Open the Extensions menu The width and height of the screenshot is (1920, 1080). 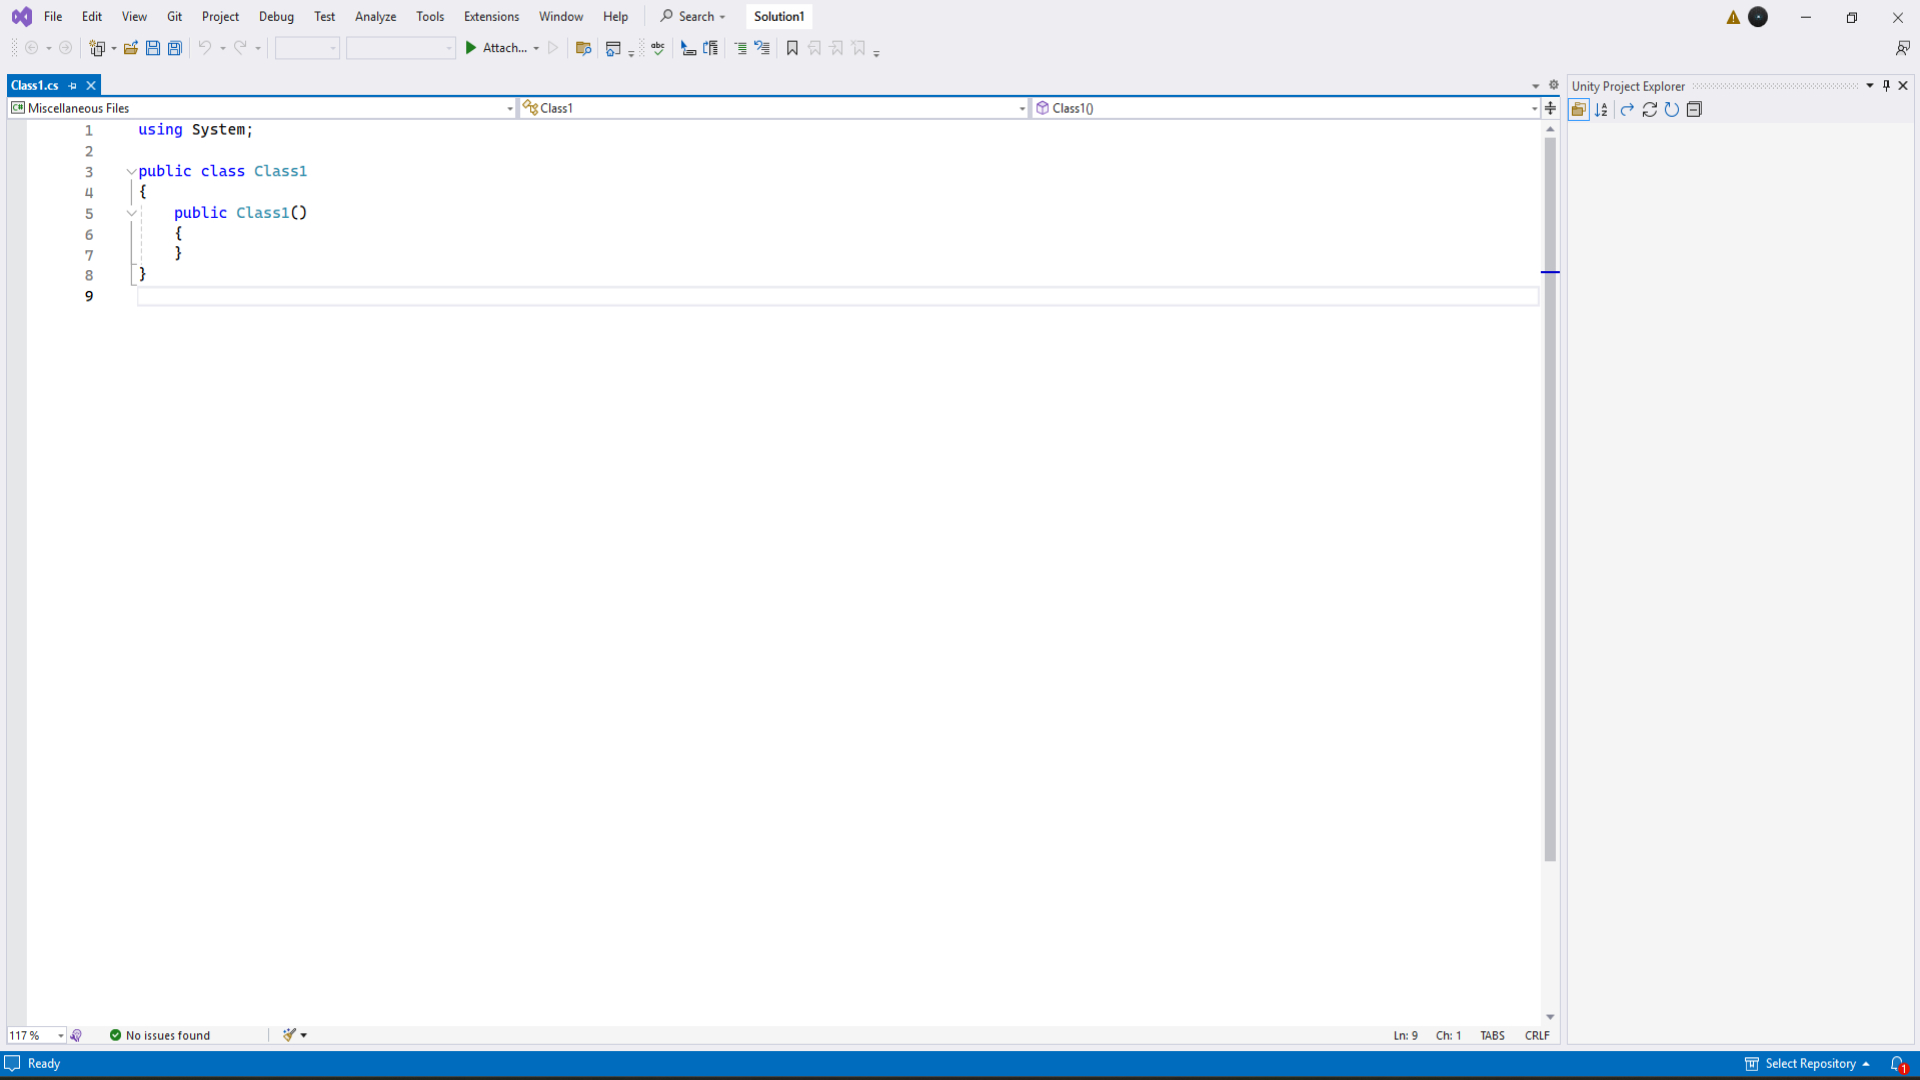click(491, 17)
